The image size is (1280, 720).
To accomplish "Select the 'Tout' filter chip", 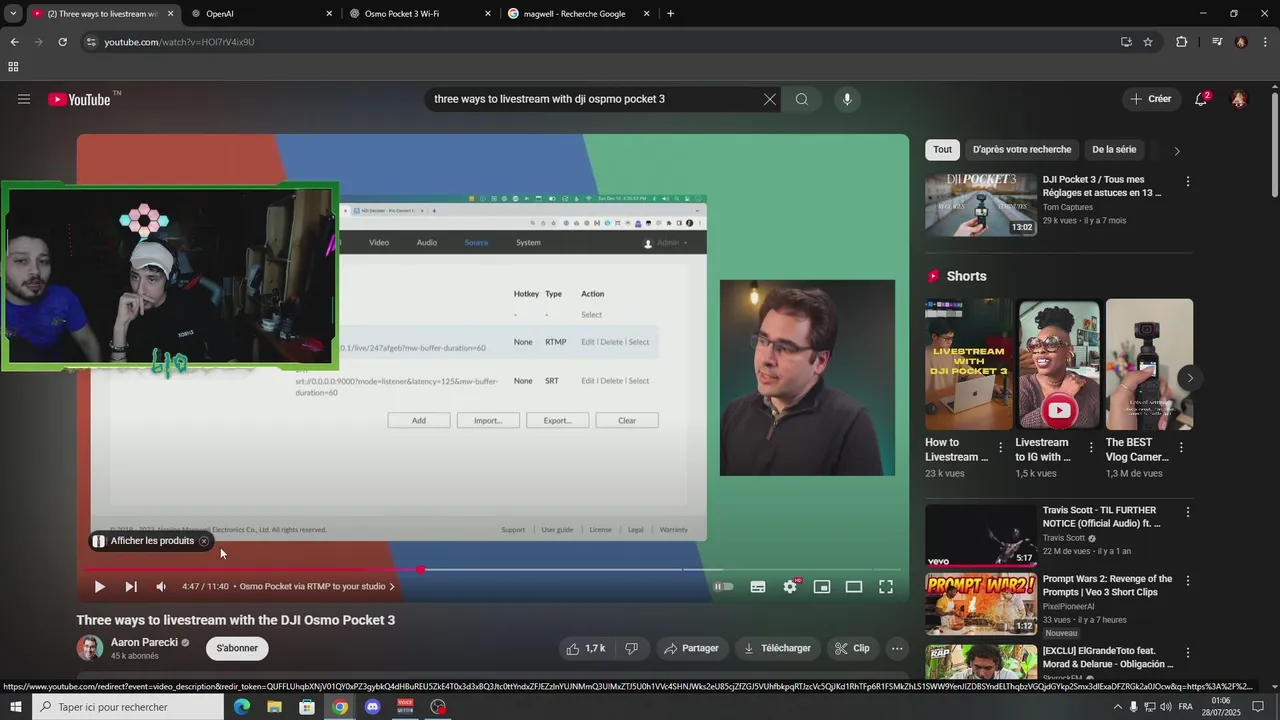I will 943,150.
